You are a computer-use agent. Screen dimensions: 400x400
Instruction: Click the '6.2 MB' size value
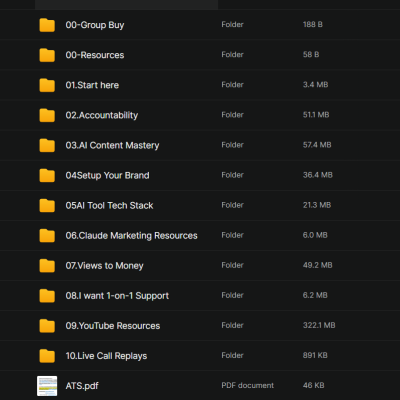315,295
